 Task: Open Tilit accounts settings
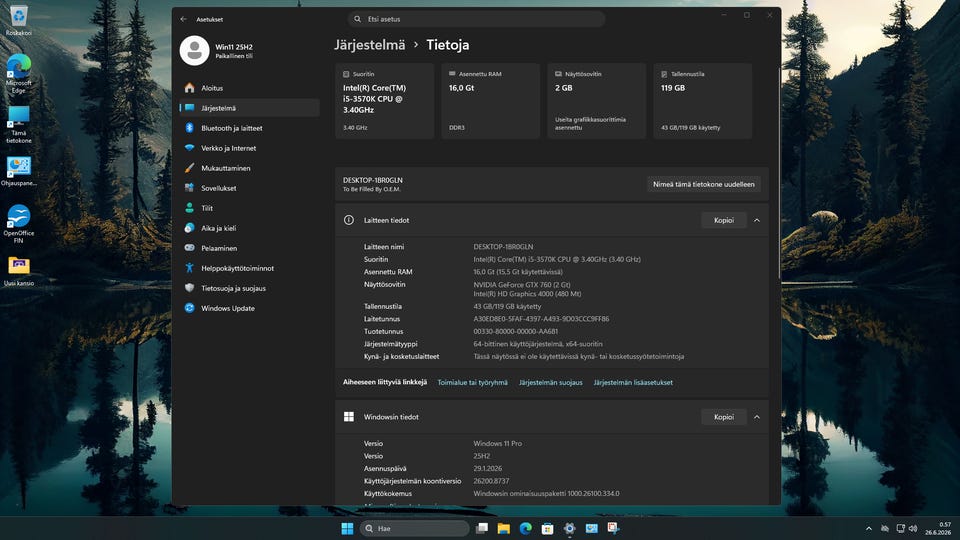pyautogui.click(x=249, y=208)
